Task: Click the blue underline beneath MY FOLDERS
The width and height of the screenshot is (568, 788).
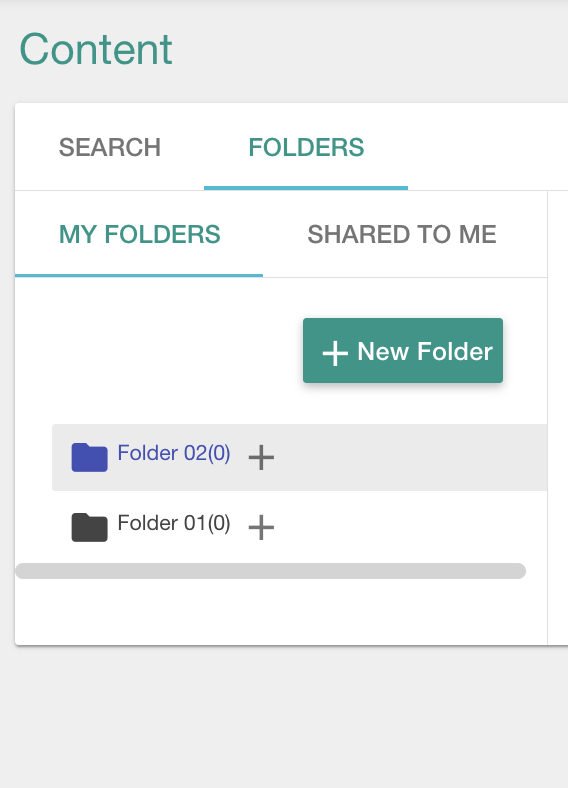Action: click(139, 275)
